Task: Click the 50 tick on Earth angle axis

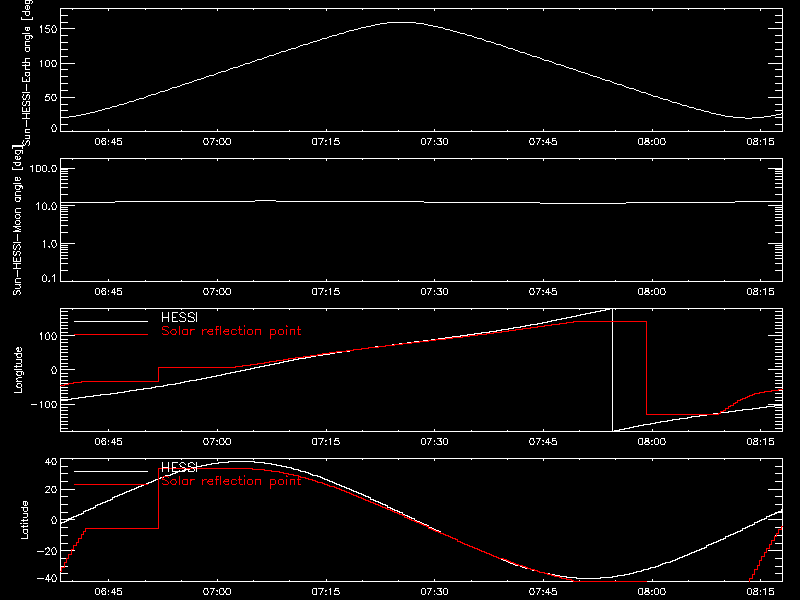Action: point(52,97)
